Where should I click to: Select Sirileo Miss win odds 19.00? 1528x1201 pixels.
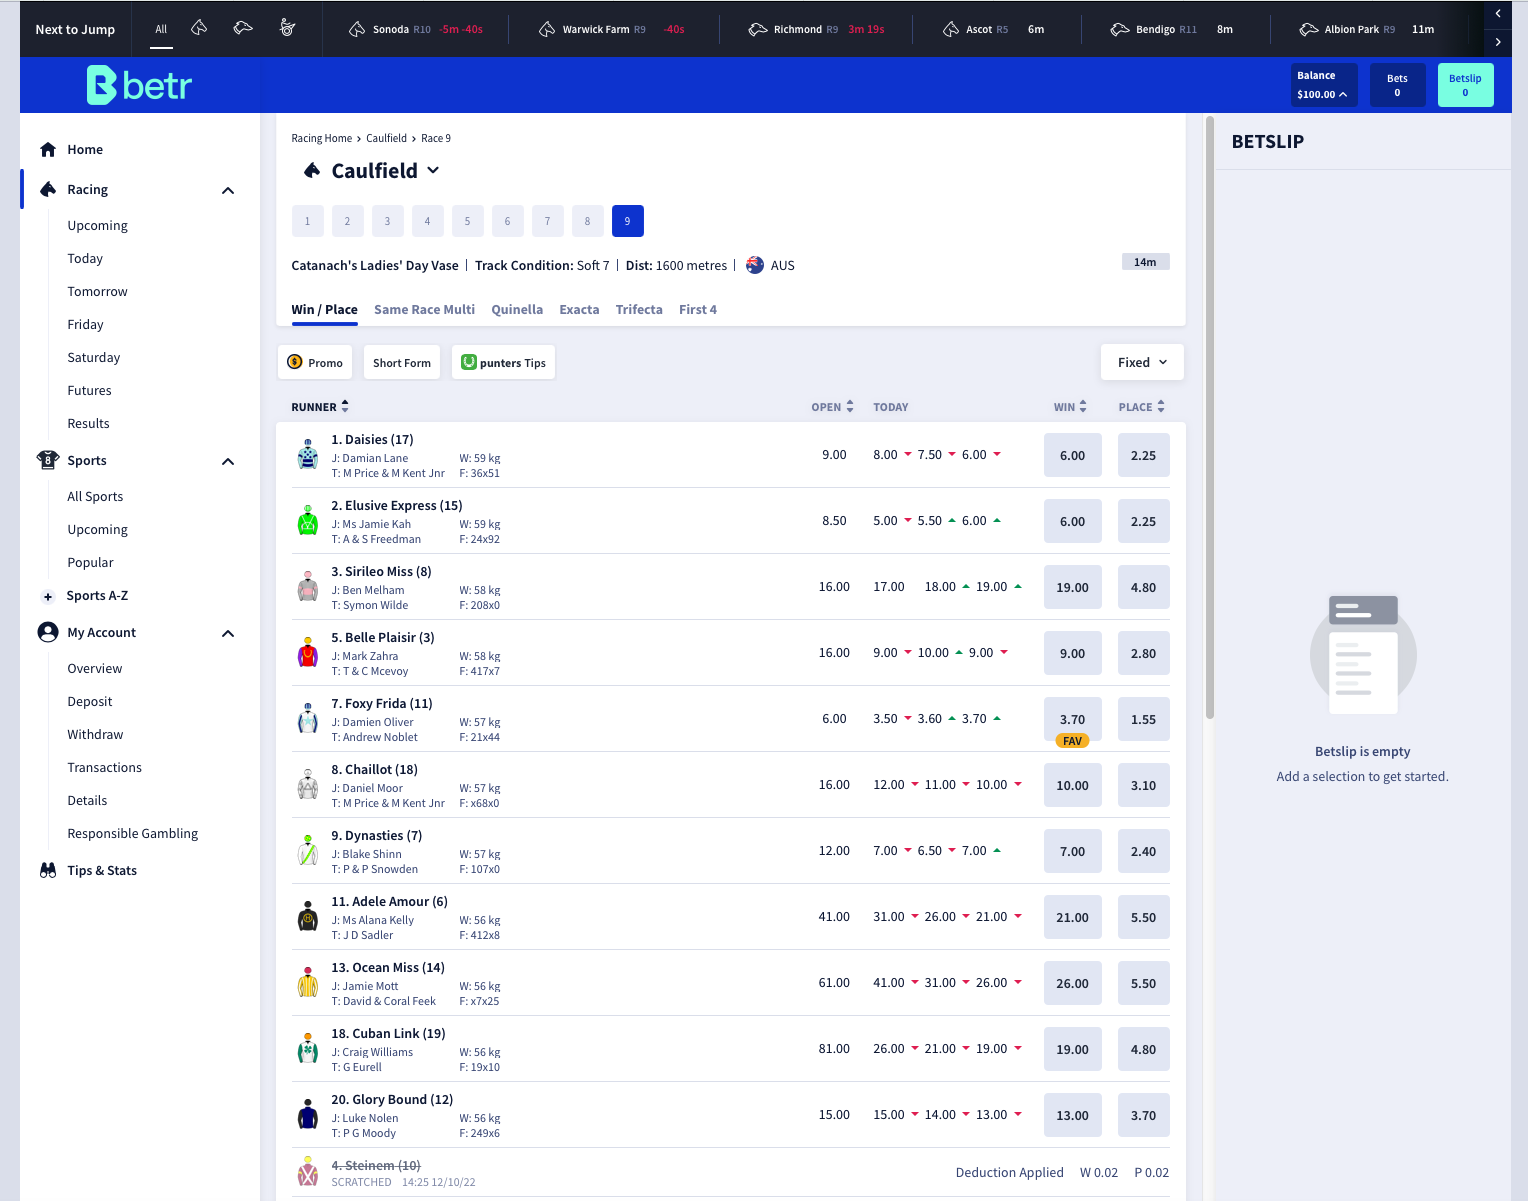(1072, 587)
